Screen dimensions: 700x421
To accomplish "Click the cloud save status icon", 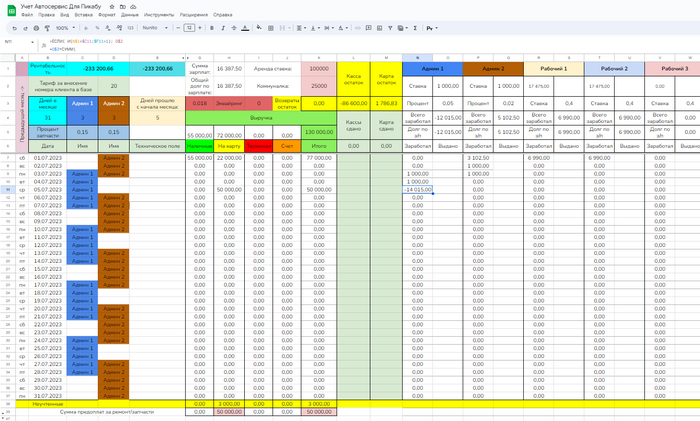I will coord(135,7).
